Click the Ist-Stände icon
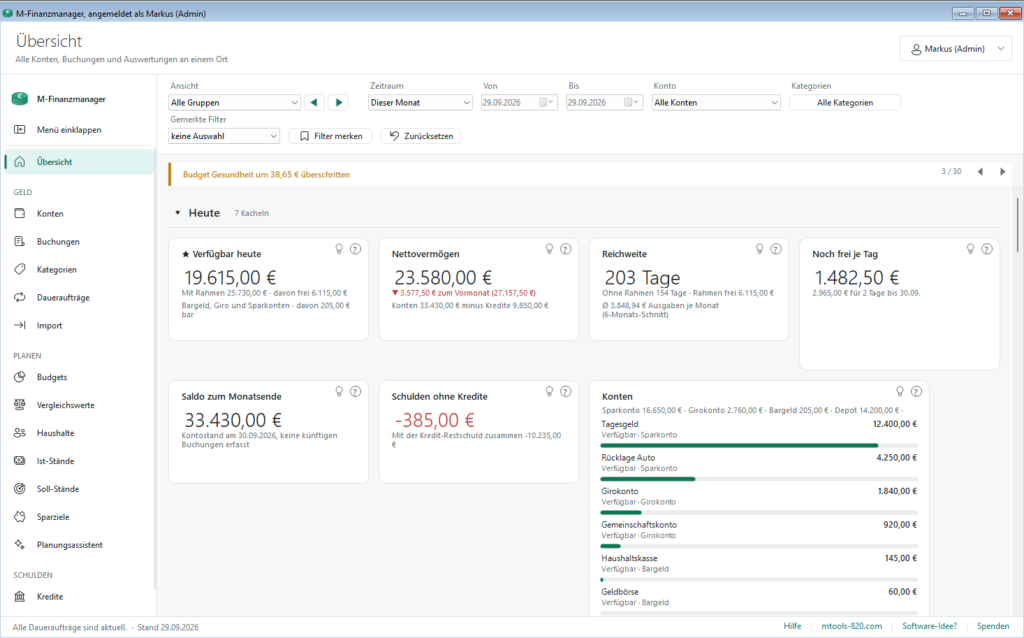 [x=20, y=460]
